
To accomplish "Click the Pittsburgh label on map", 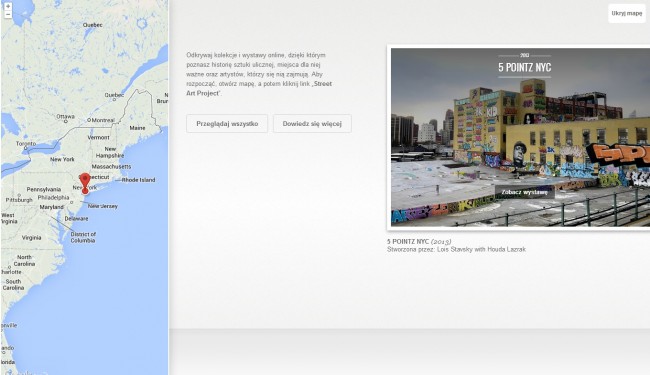I will (19, 200).
